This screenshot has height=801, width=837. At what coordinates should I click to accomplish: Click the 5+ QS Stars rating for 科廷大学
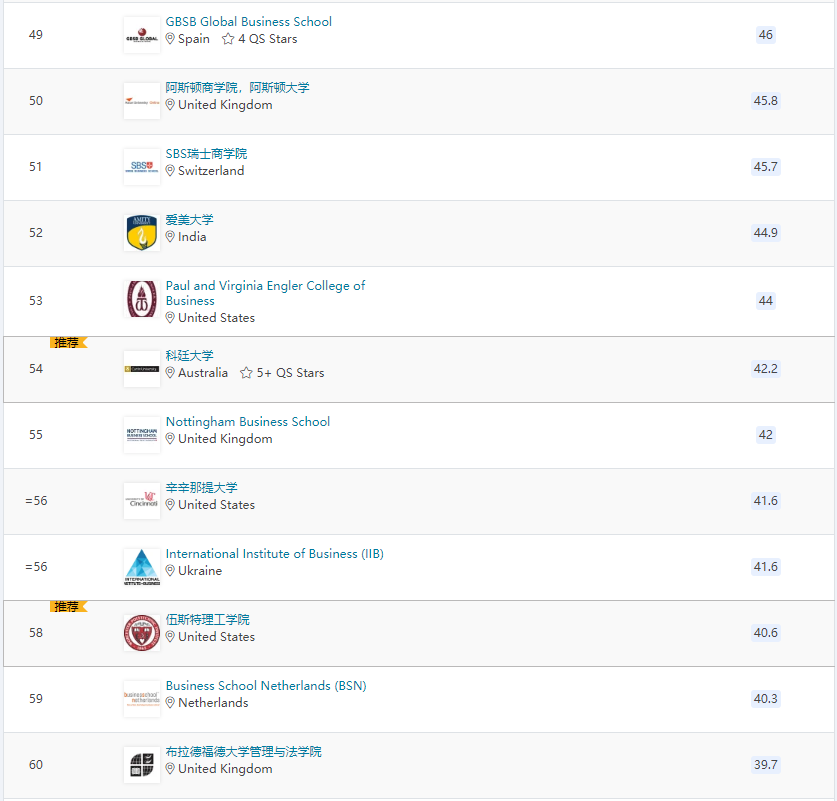pos(282,372)
